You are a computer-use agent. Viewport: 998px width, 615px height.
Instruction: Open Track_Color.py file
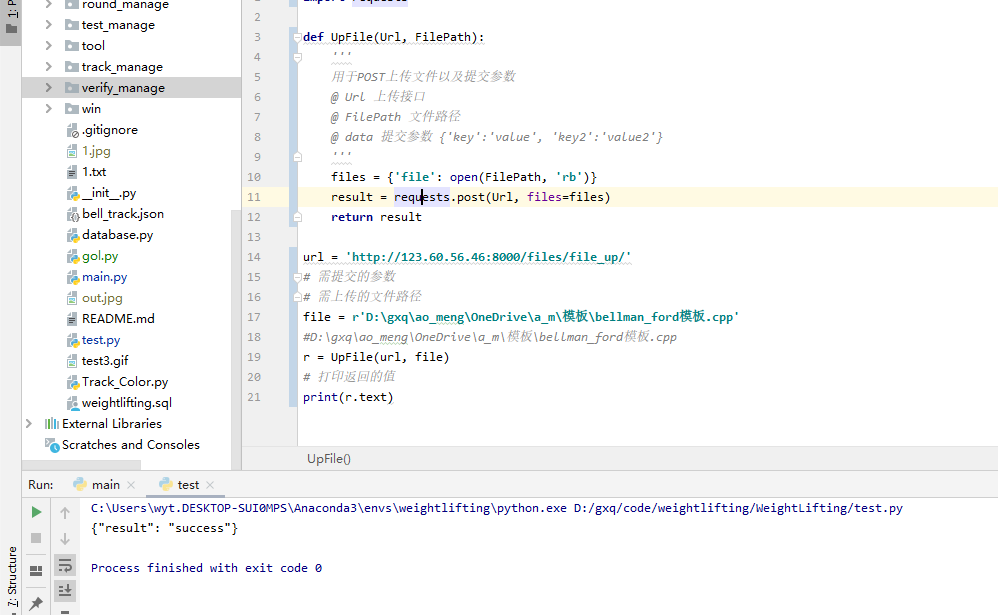125,382
